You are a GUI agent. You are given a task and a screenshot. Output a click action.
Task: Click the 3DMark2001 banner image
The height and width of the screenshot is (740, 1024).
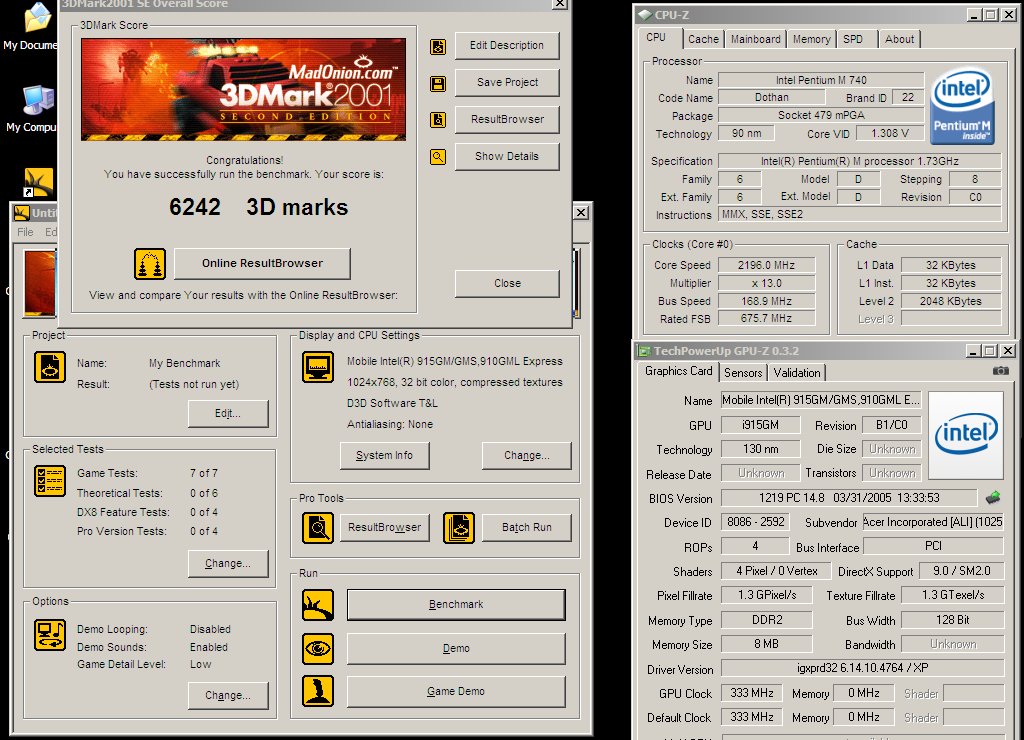coord(243,89)
